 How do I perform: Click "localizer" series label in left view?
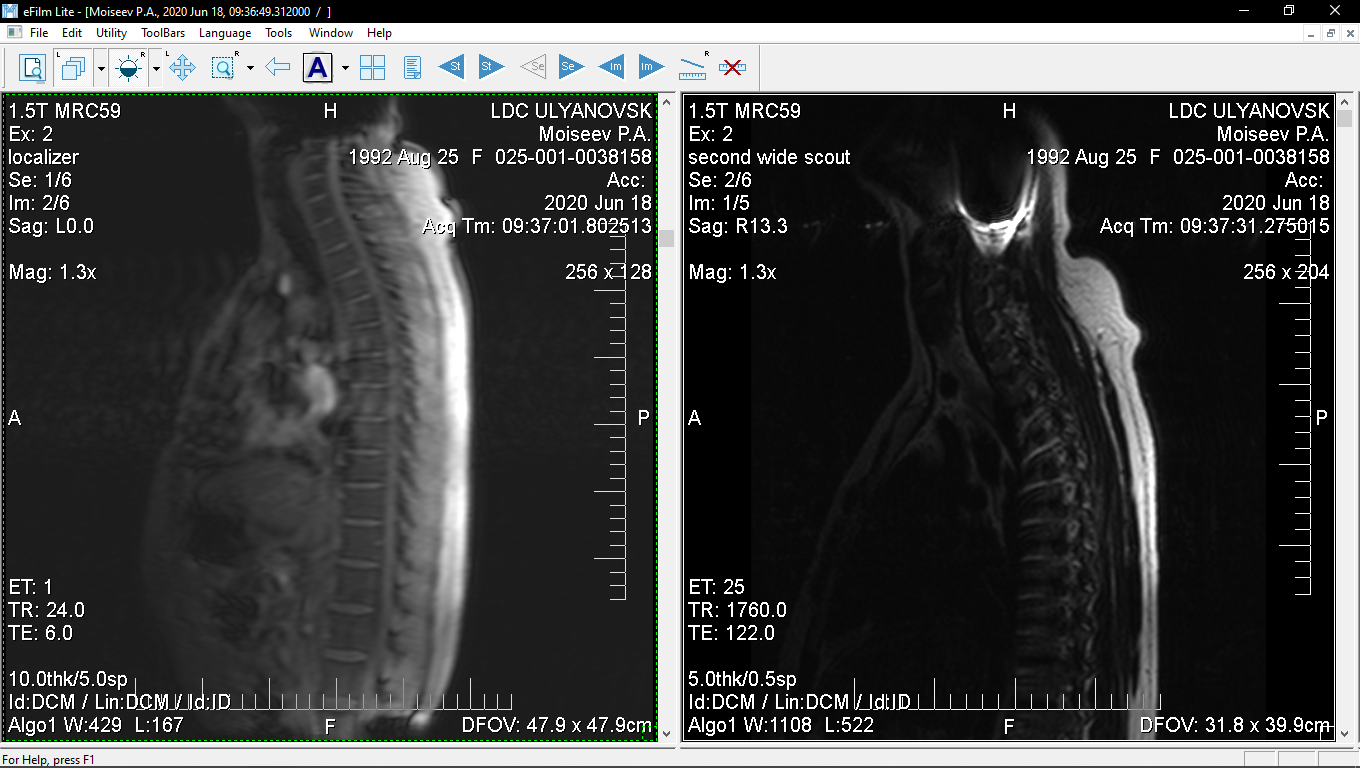click(43, 157)
